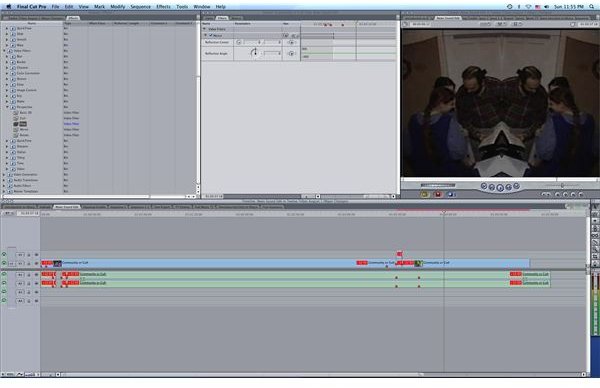Select the Pen tool in palette

click(x=595, y=264)
